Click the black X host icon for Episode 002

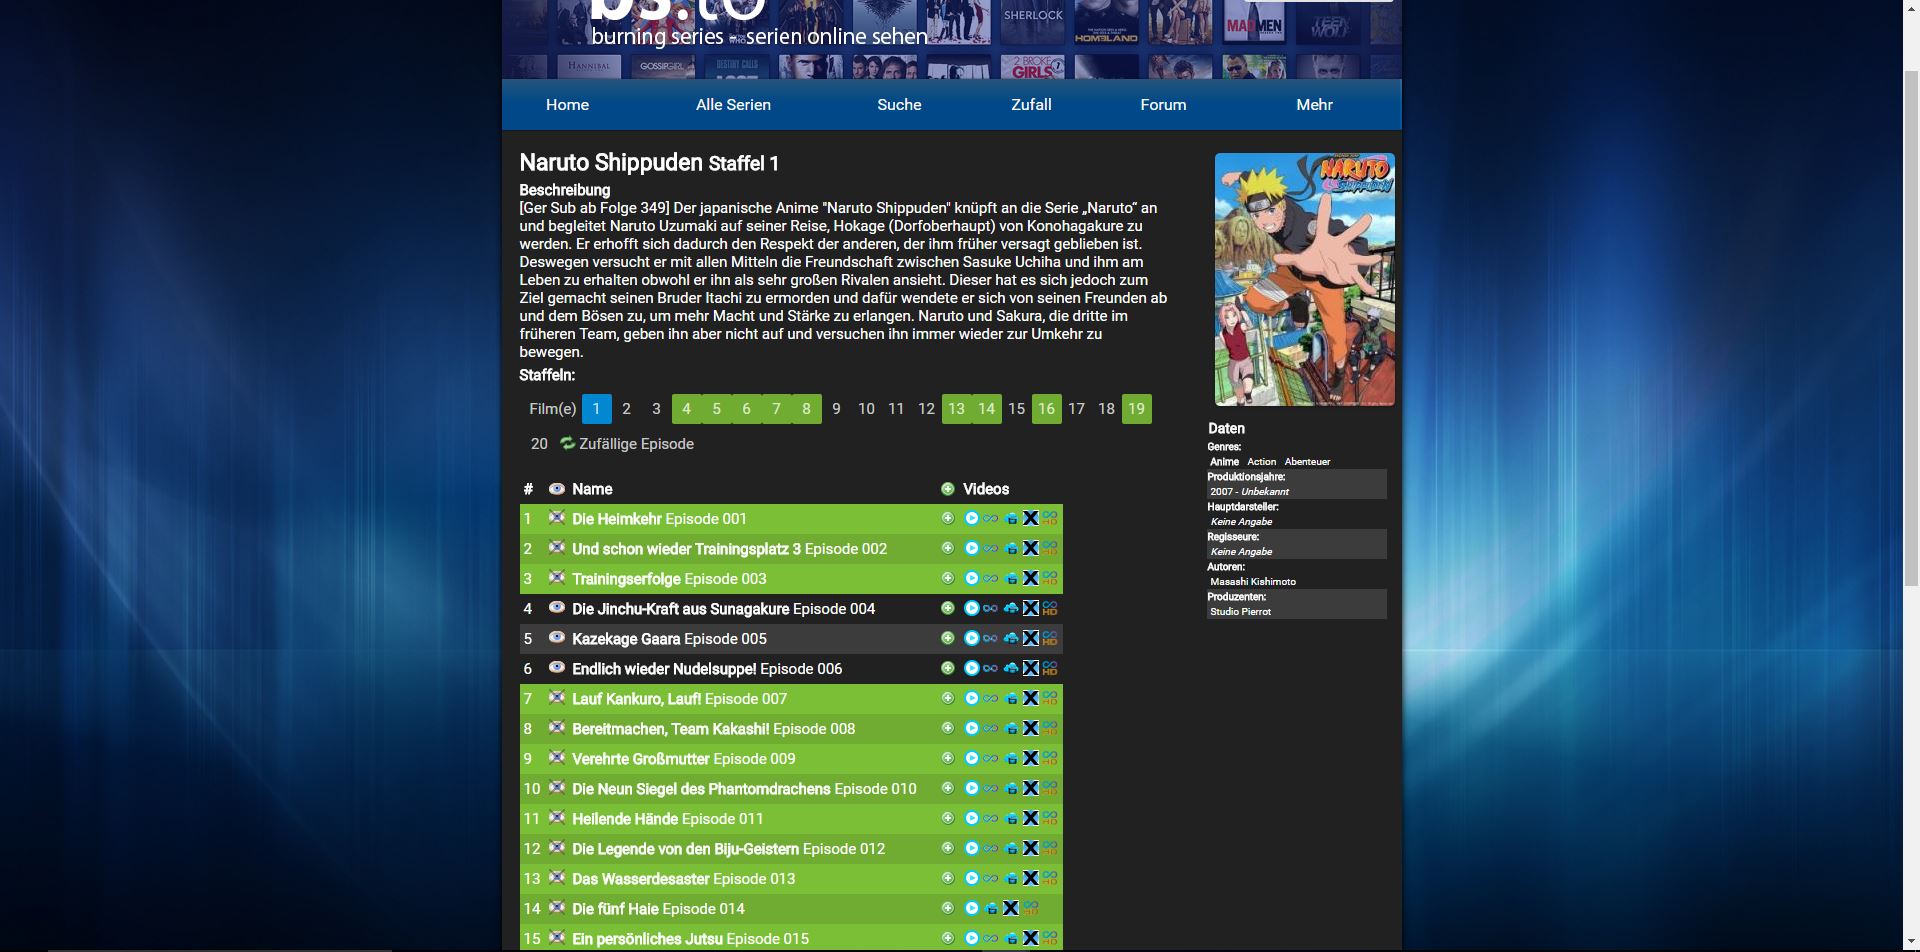[x=1030, y=548]
